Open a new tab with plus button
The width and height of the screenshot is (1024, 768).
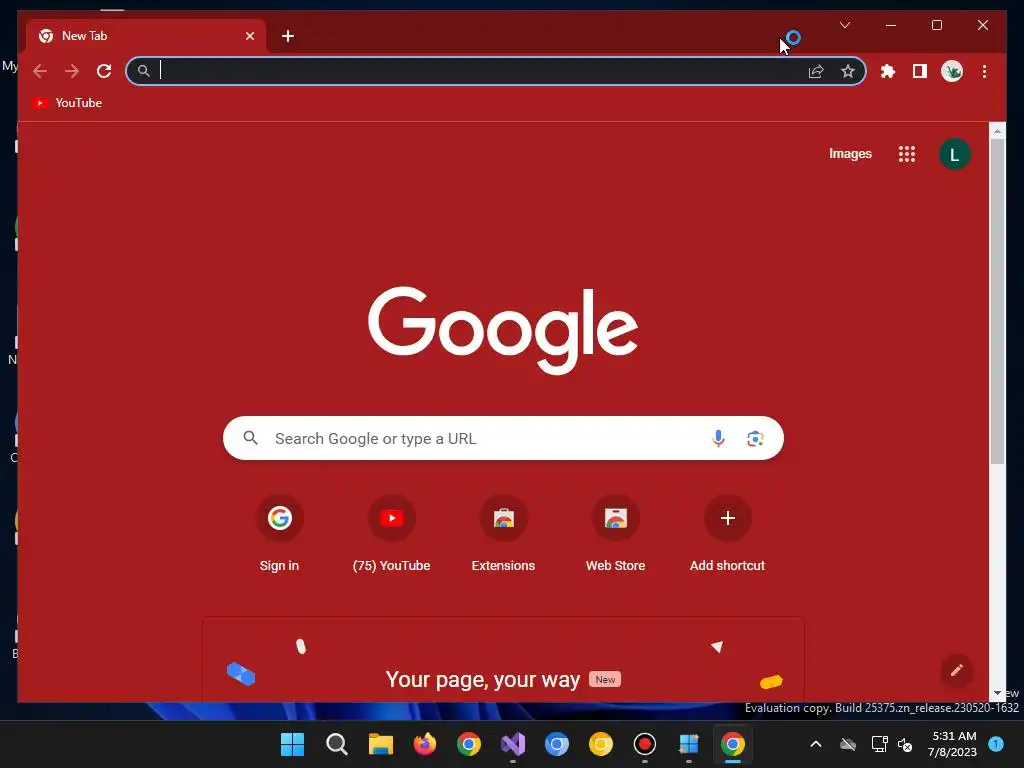click(x=288, y=36)
